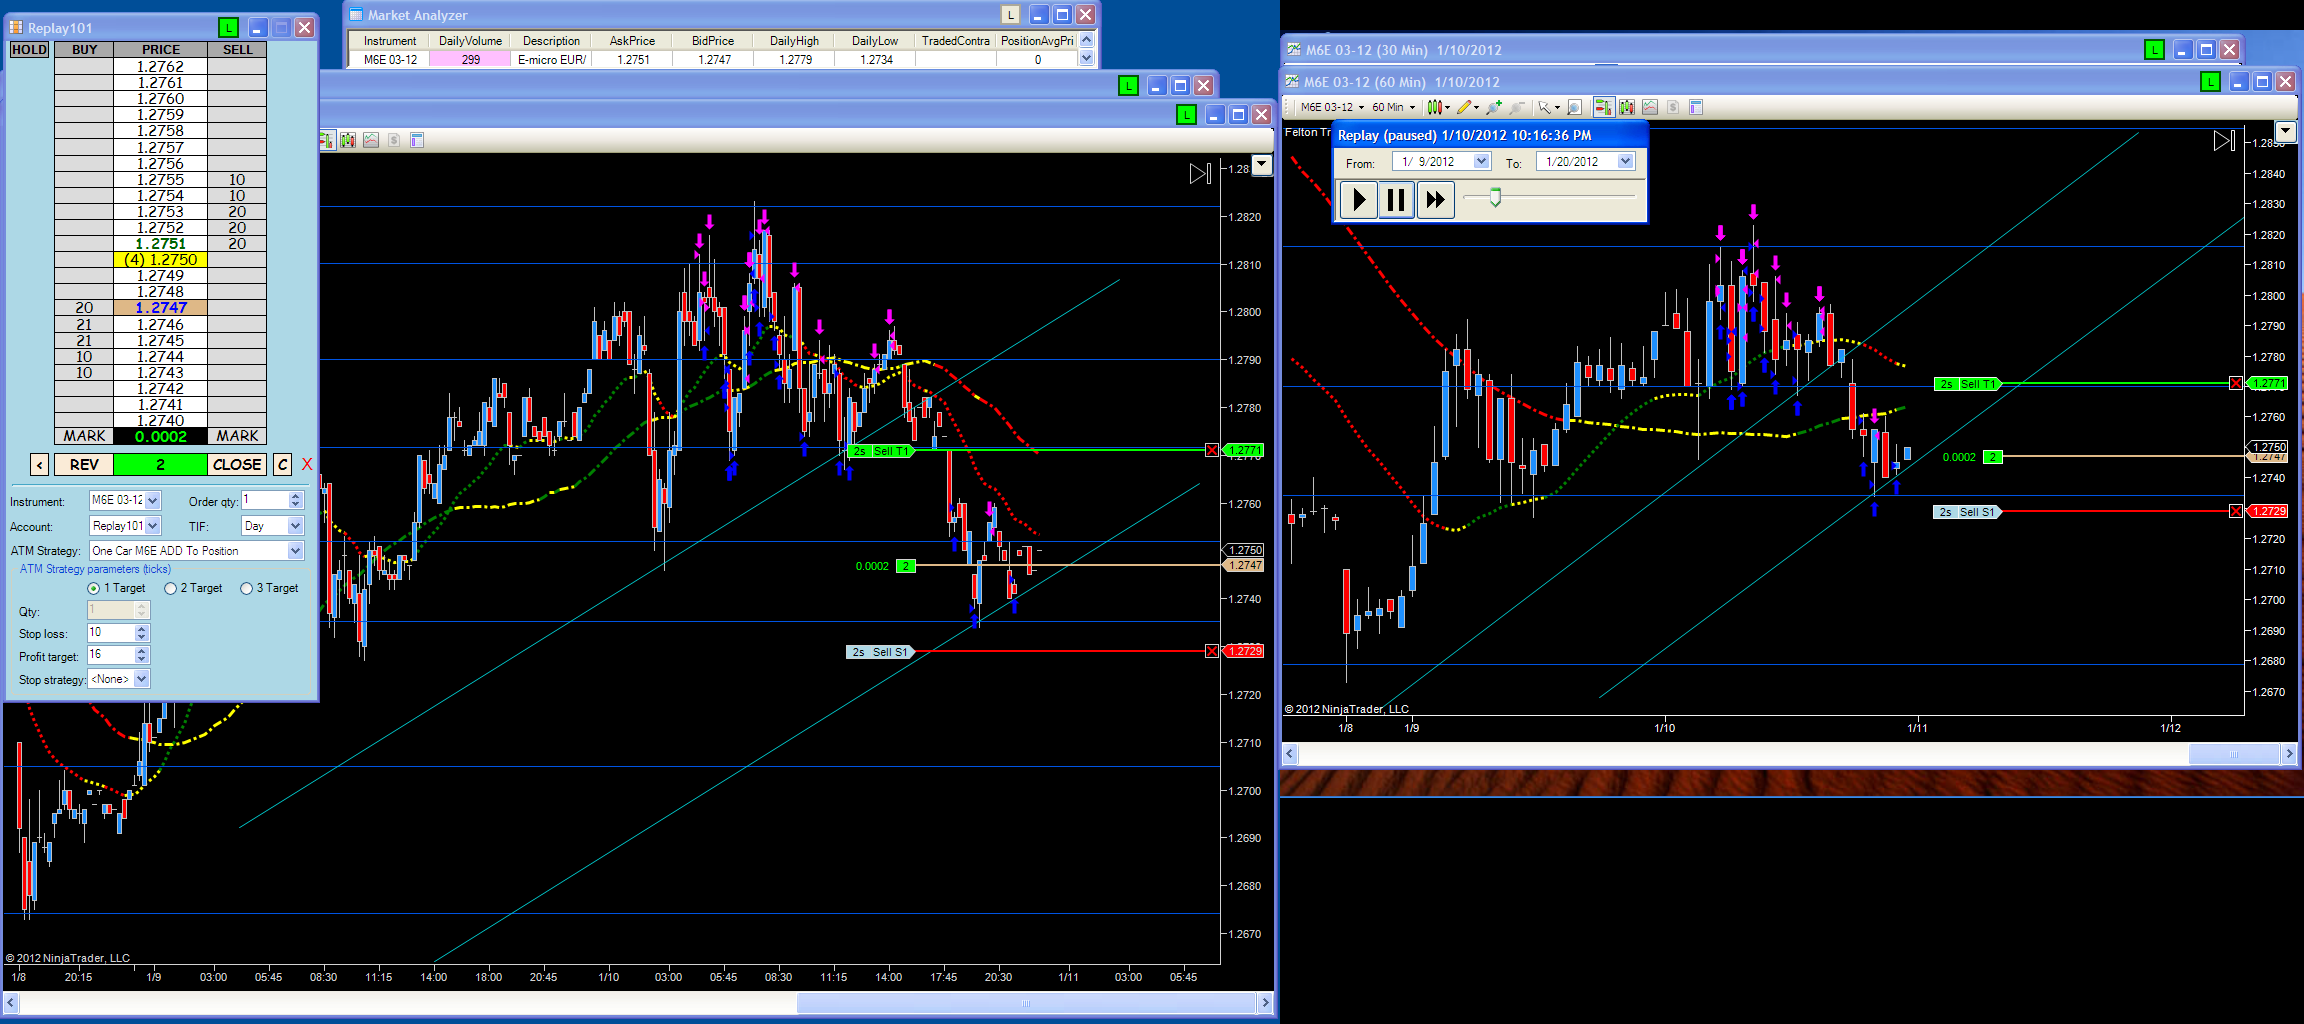
Task: Cancel the Sell T1 order on left chart
Action: click(1212, 450)
